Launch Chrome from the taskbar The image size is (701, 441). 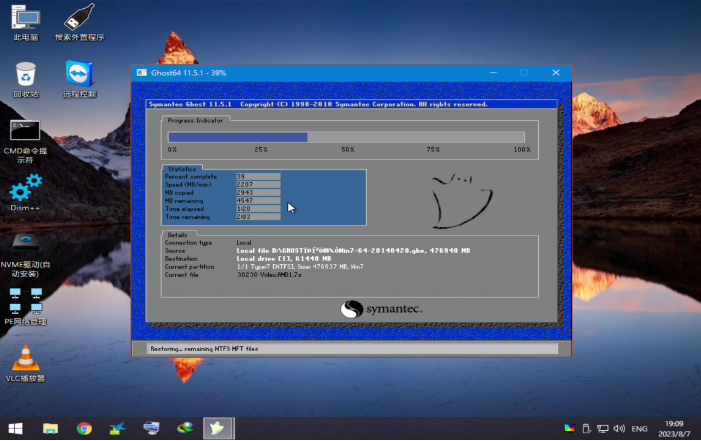[84, 428]
